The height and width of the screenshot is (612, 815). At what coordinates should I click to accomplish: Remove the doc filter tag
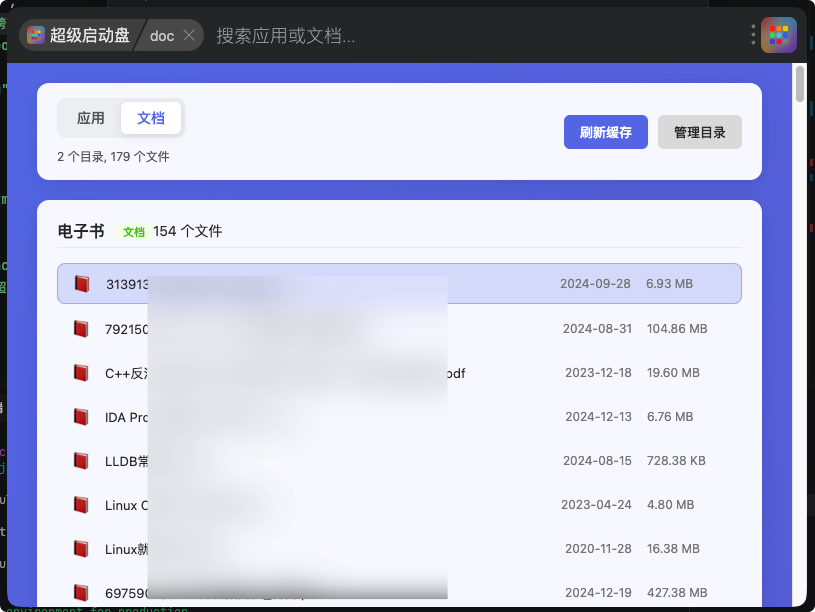pyautogui.click(x=189, y=35)
